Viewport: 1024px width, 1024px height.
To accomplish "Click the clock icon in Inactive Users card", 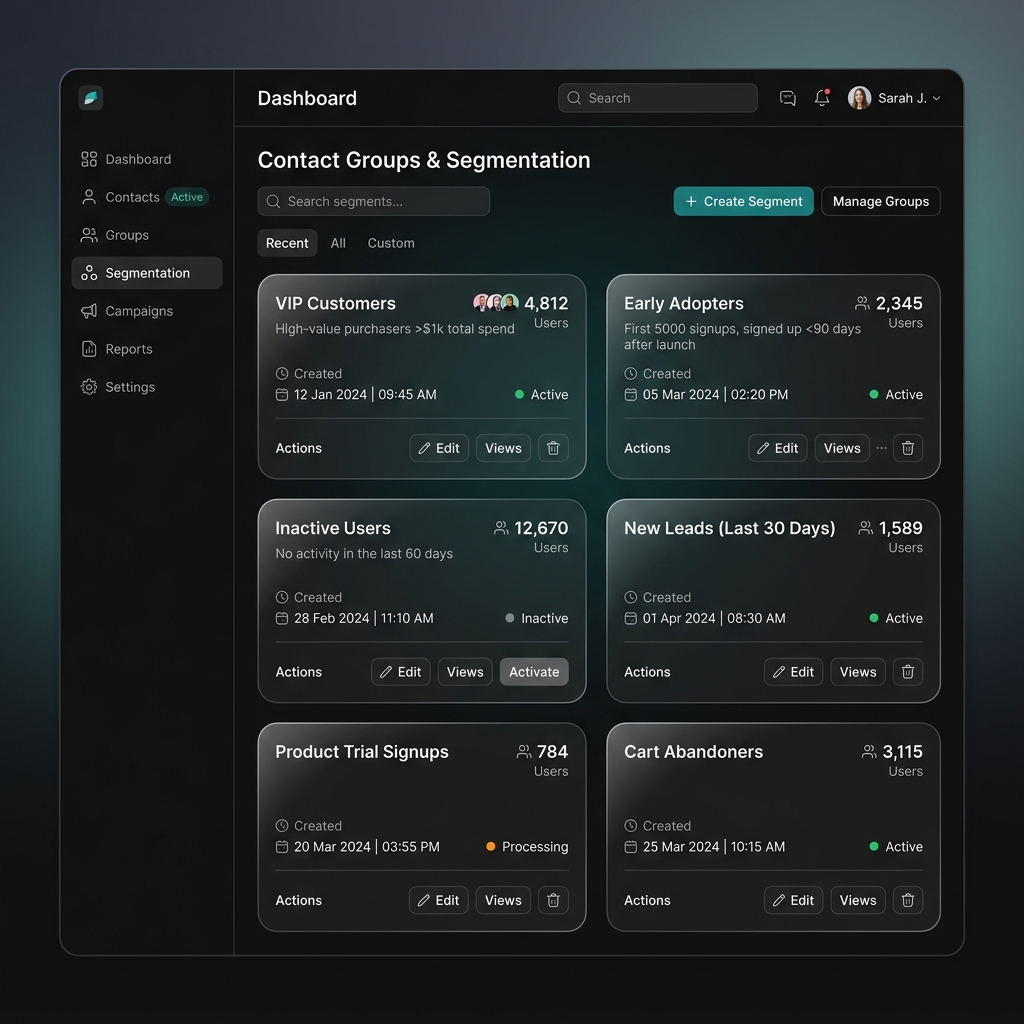I will tap(281, 597).
